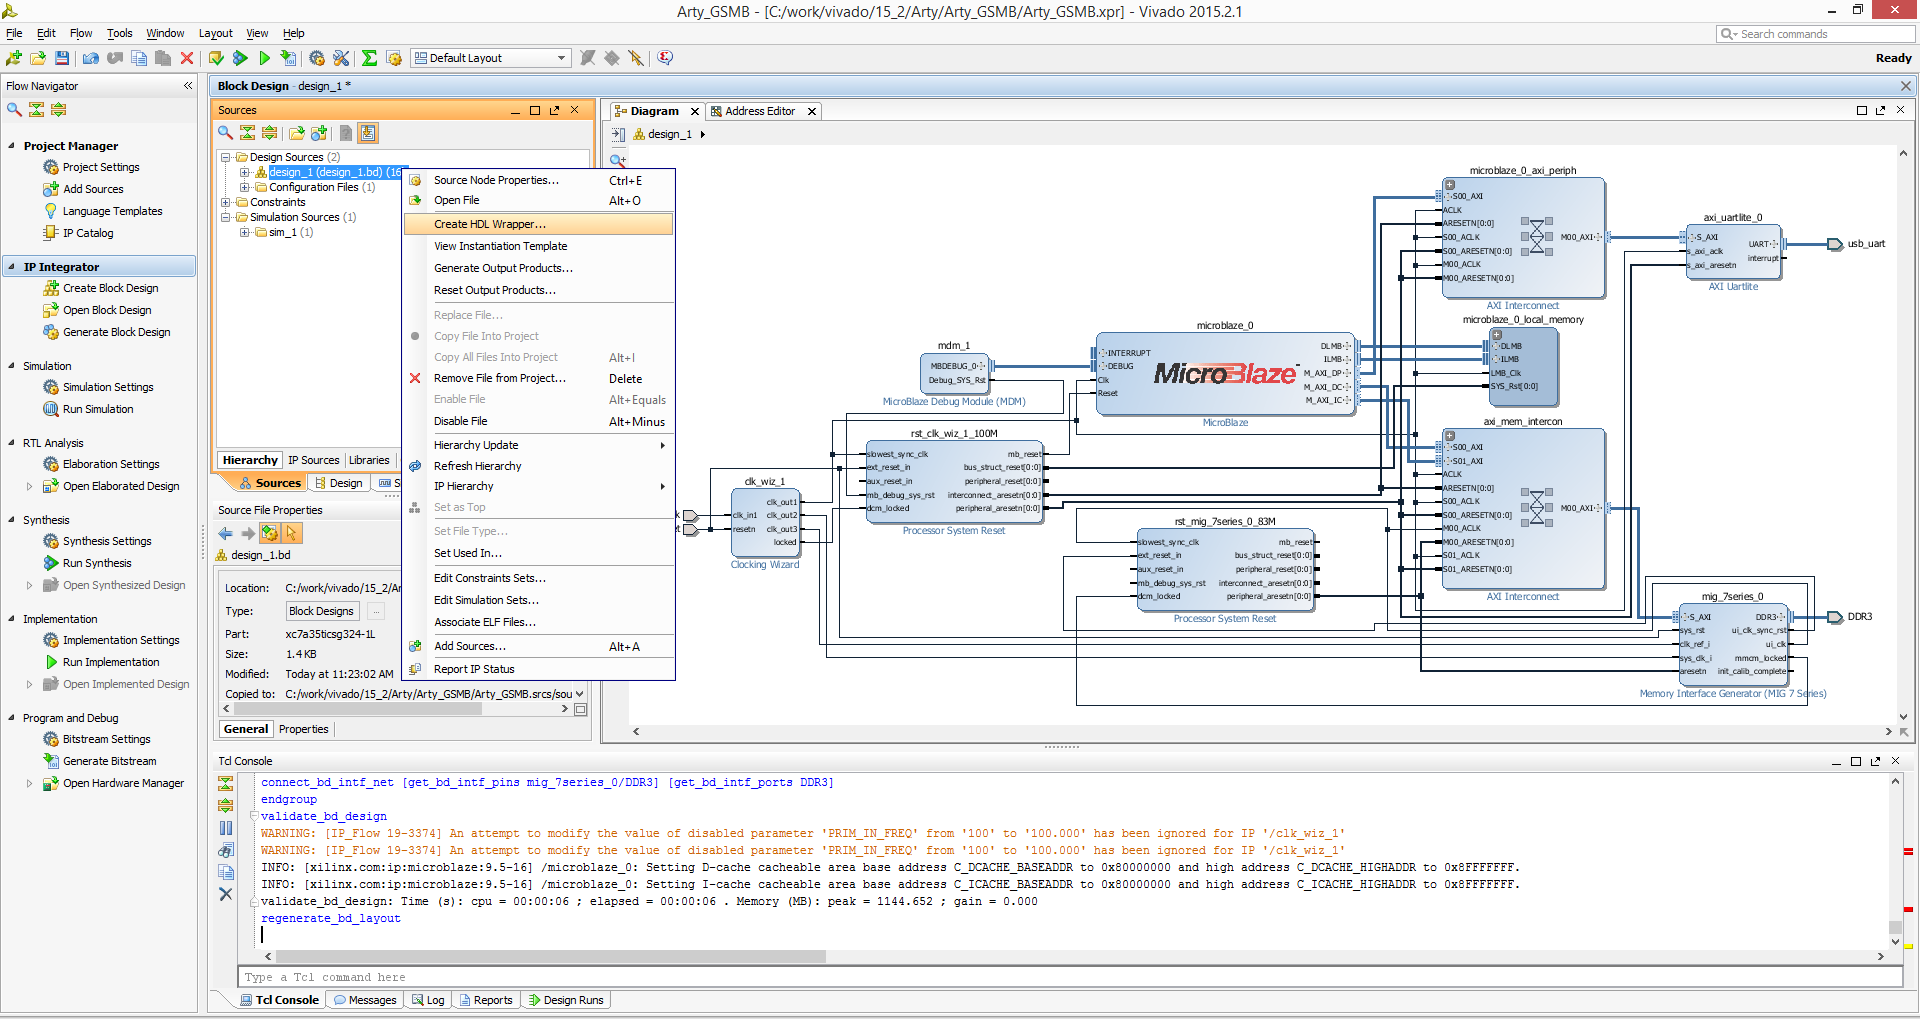The height and width of the screenshot is (1019, 1920).
Task: Click the green Run Implementation play icon
Action: click(x=264, y=58)
